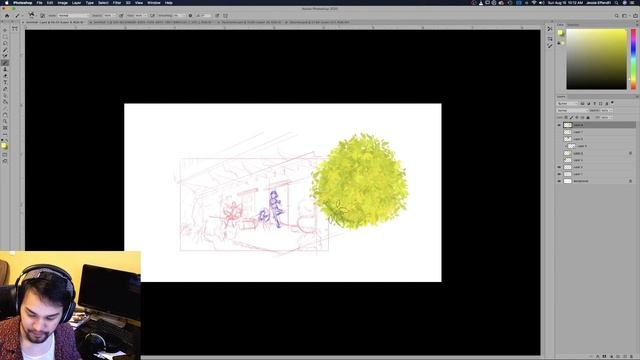
Task: Open the Help menu
Action: click(x=169, y=2)
